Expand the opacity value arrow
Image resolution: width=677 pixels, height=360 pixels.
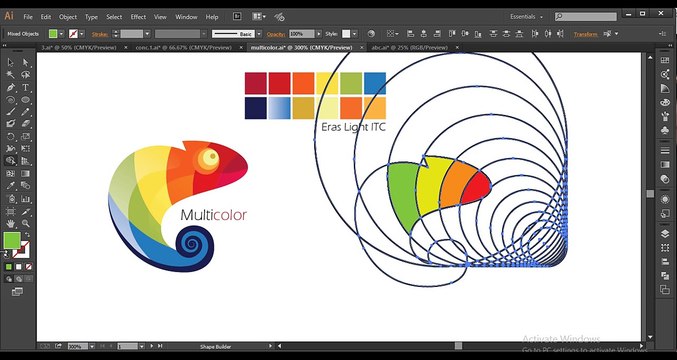point(319,34)
